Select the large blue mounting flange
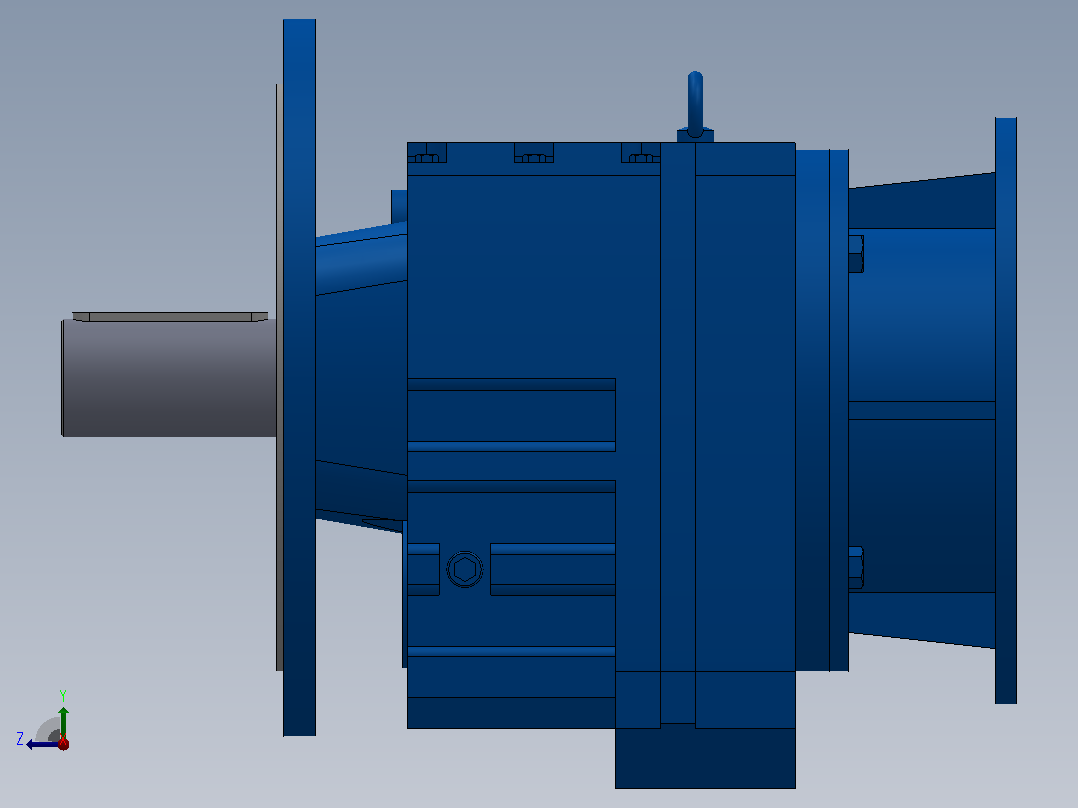The image size is (1078, 808). (300, 378)
